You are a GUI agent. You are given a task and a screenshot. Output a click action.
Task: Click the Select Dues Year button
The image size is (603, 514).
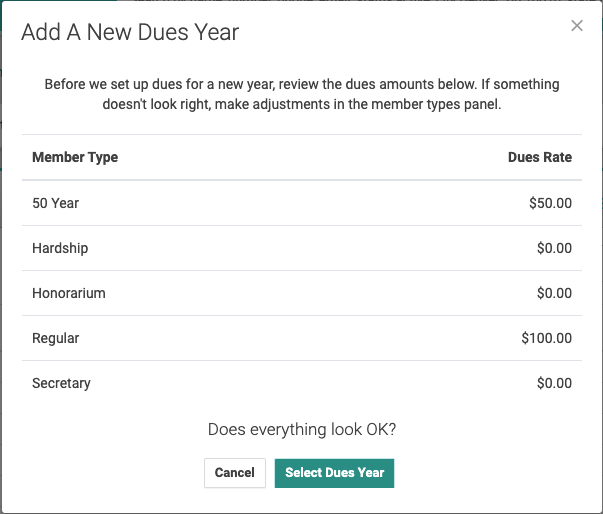334,473
